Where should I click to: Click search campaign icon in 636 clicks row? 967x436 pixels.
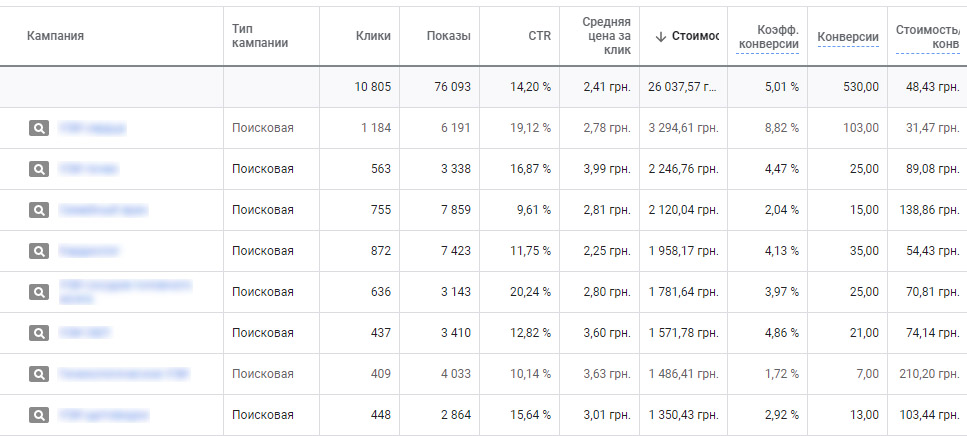click(x=39, y=292)
